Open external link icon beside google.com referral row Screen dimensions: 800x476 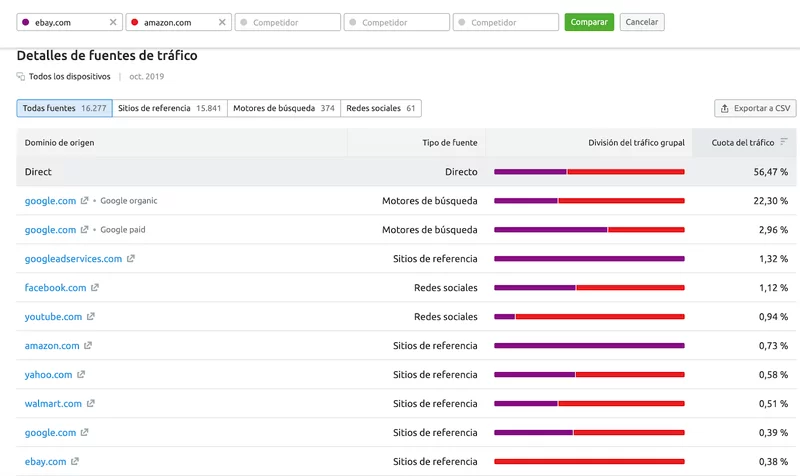coord(85,432)
